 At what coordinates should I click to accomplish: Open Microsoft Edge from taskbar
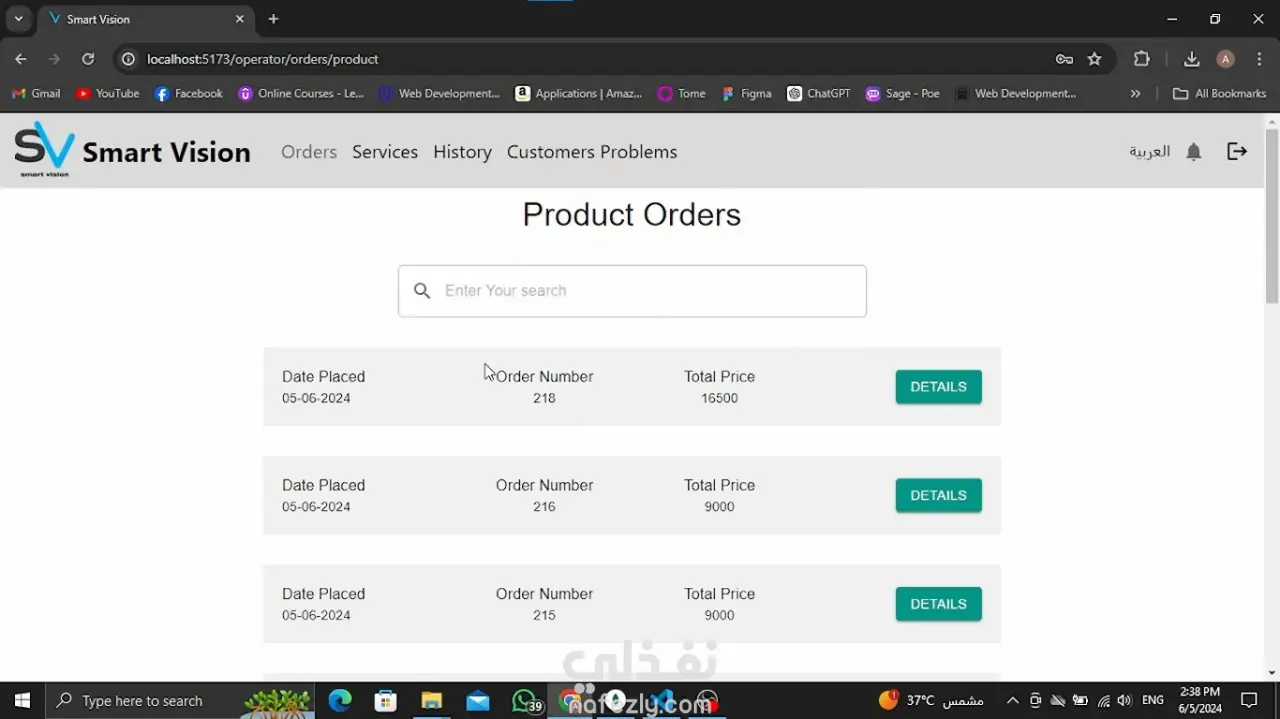(x=340, y=700)
